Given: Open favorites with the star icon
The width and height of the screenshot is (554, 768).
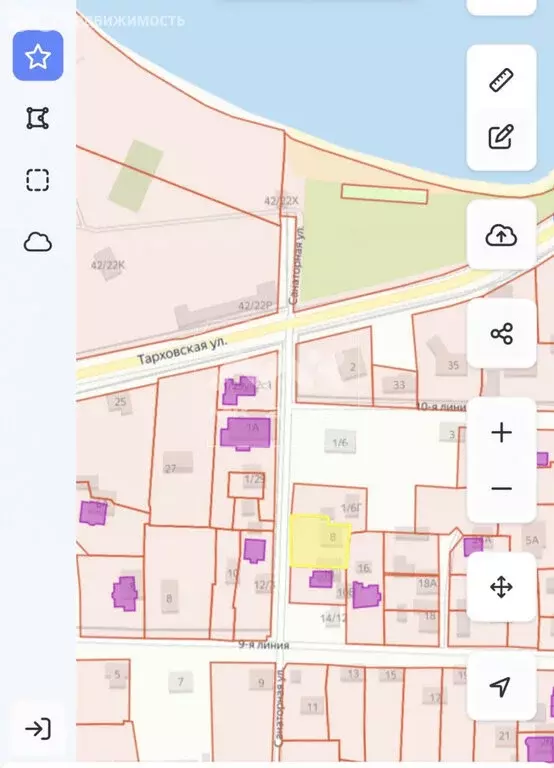Looking at the screenshot, I should (x=38, y=56).
